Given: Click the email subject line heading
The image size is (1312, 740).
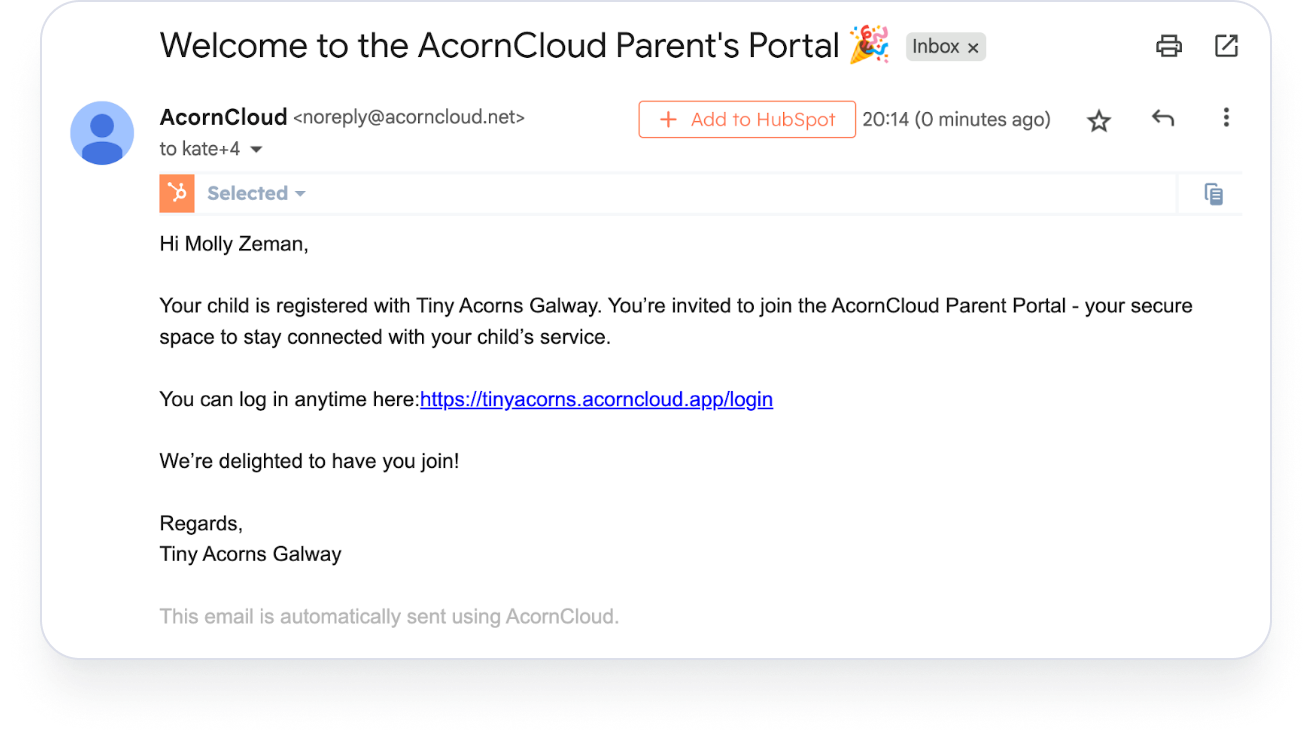Looking at the screenshot, I should pyautogui.click(x=498, y=46).
